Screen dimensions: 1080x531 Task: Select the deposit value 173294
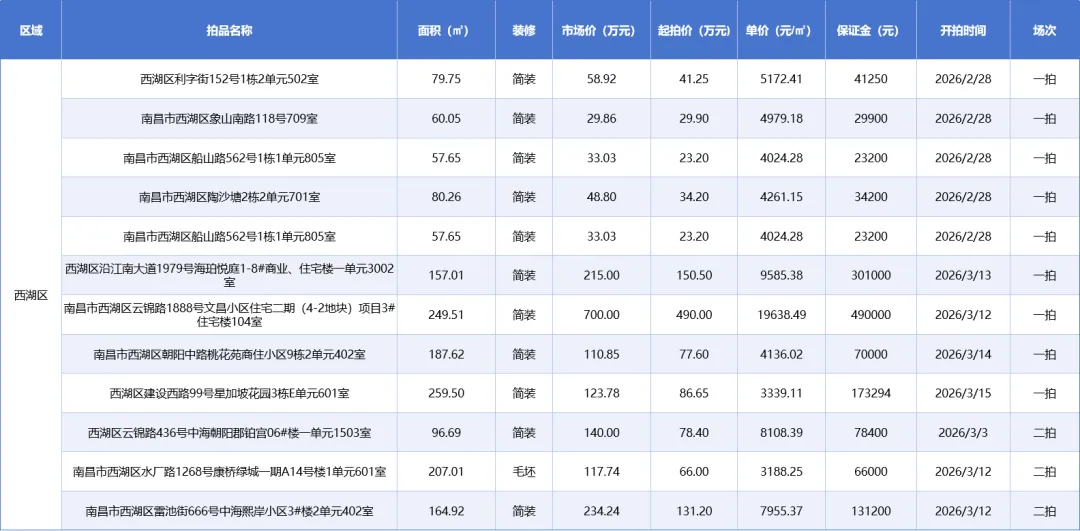tap(871, 394)
